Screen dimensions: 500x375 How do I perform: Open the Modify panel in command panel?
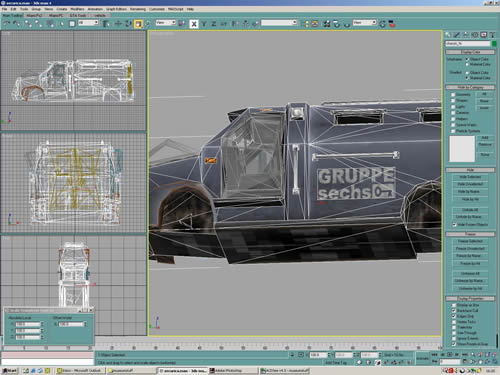pyautogui.click(x=457, y=34)
